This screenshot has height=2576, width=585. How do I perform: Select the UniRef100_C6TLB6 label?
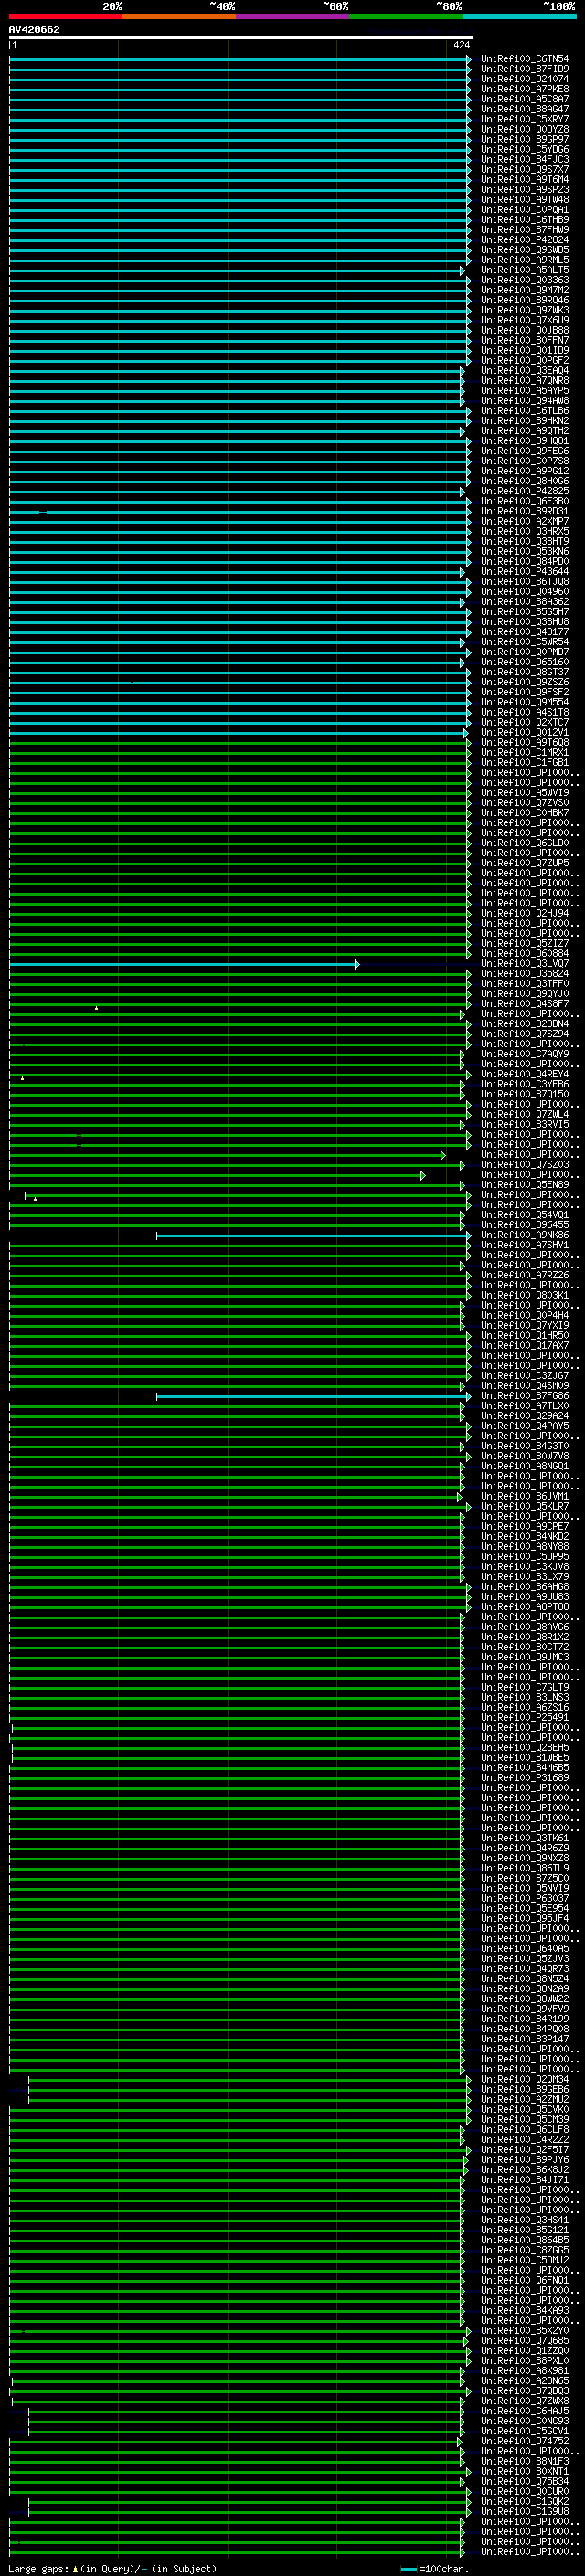coord(525,411)
